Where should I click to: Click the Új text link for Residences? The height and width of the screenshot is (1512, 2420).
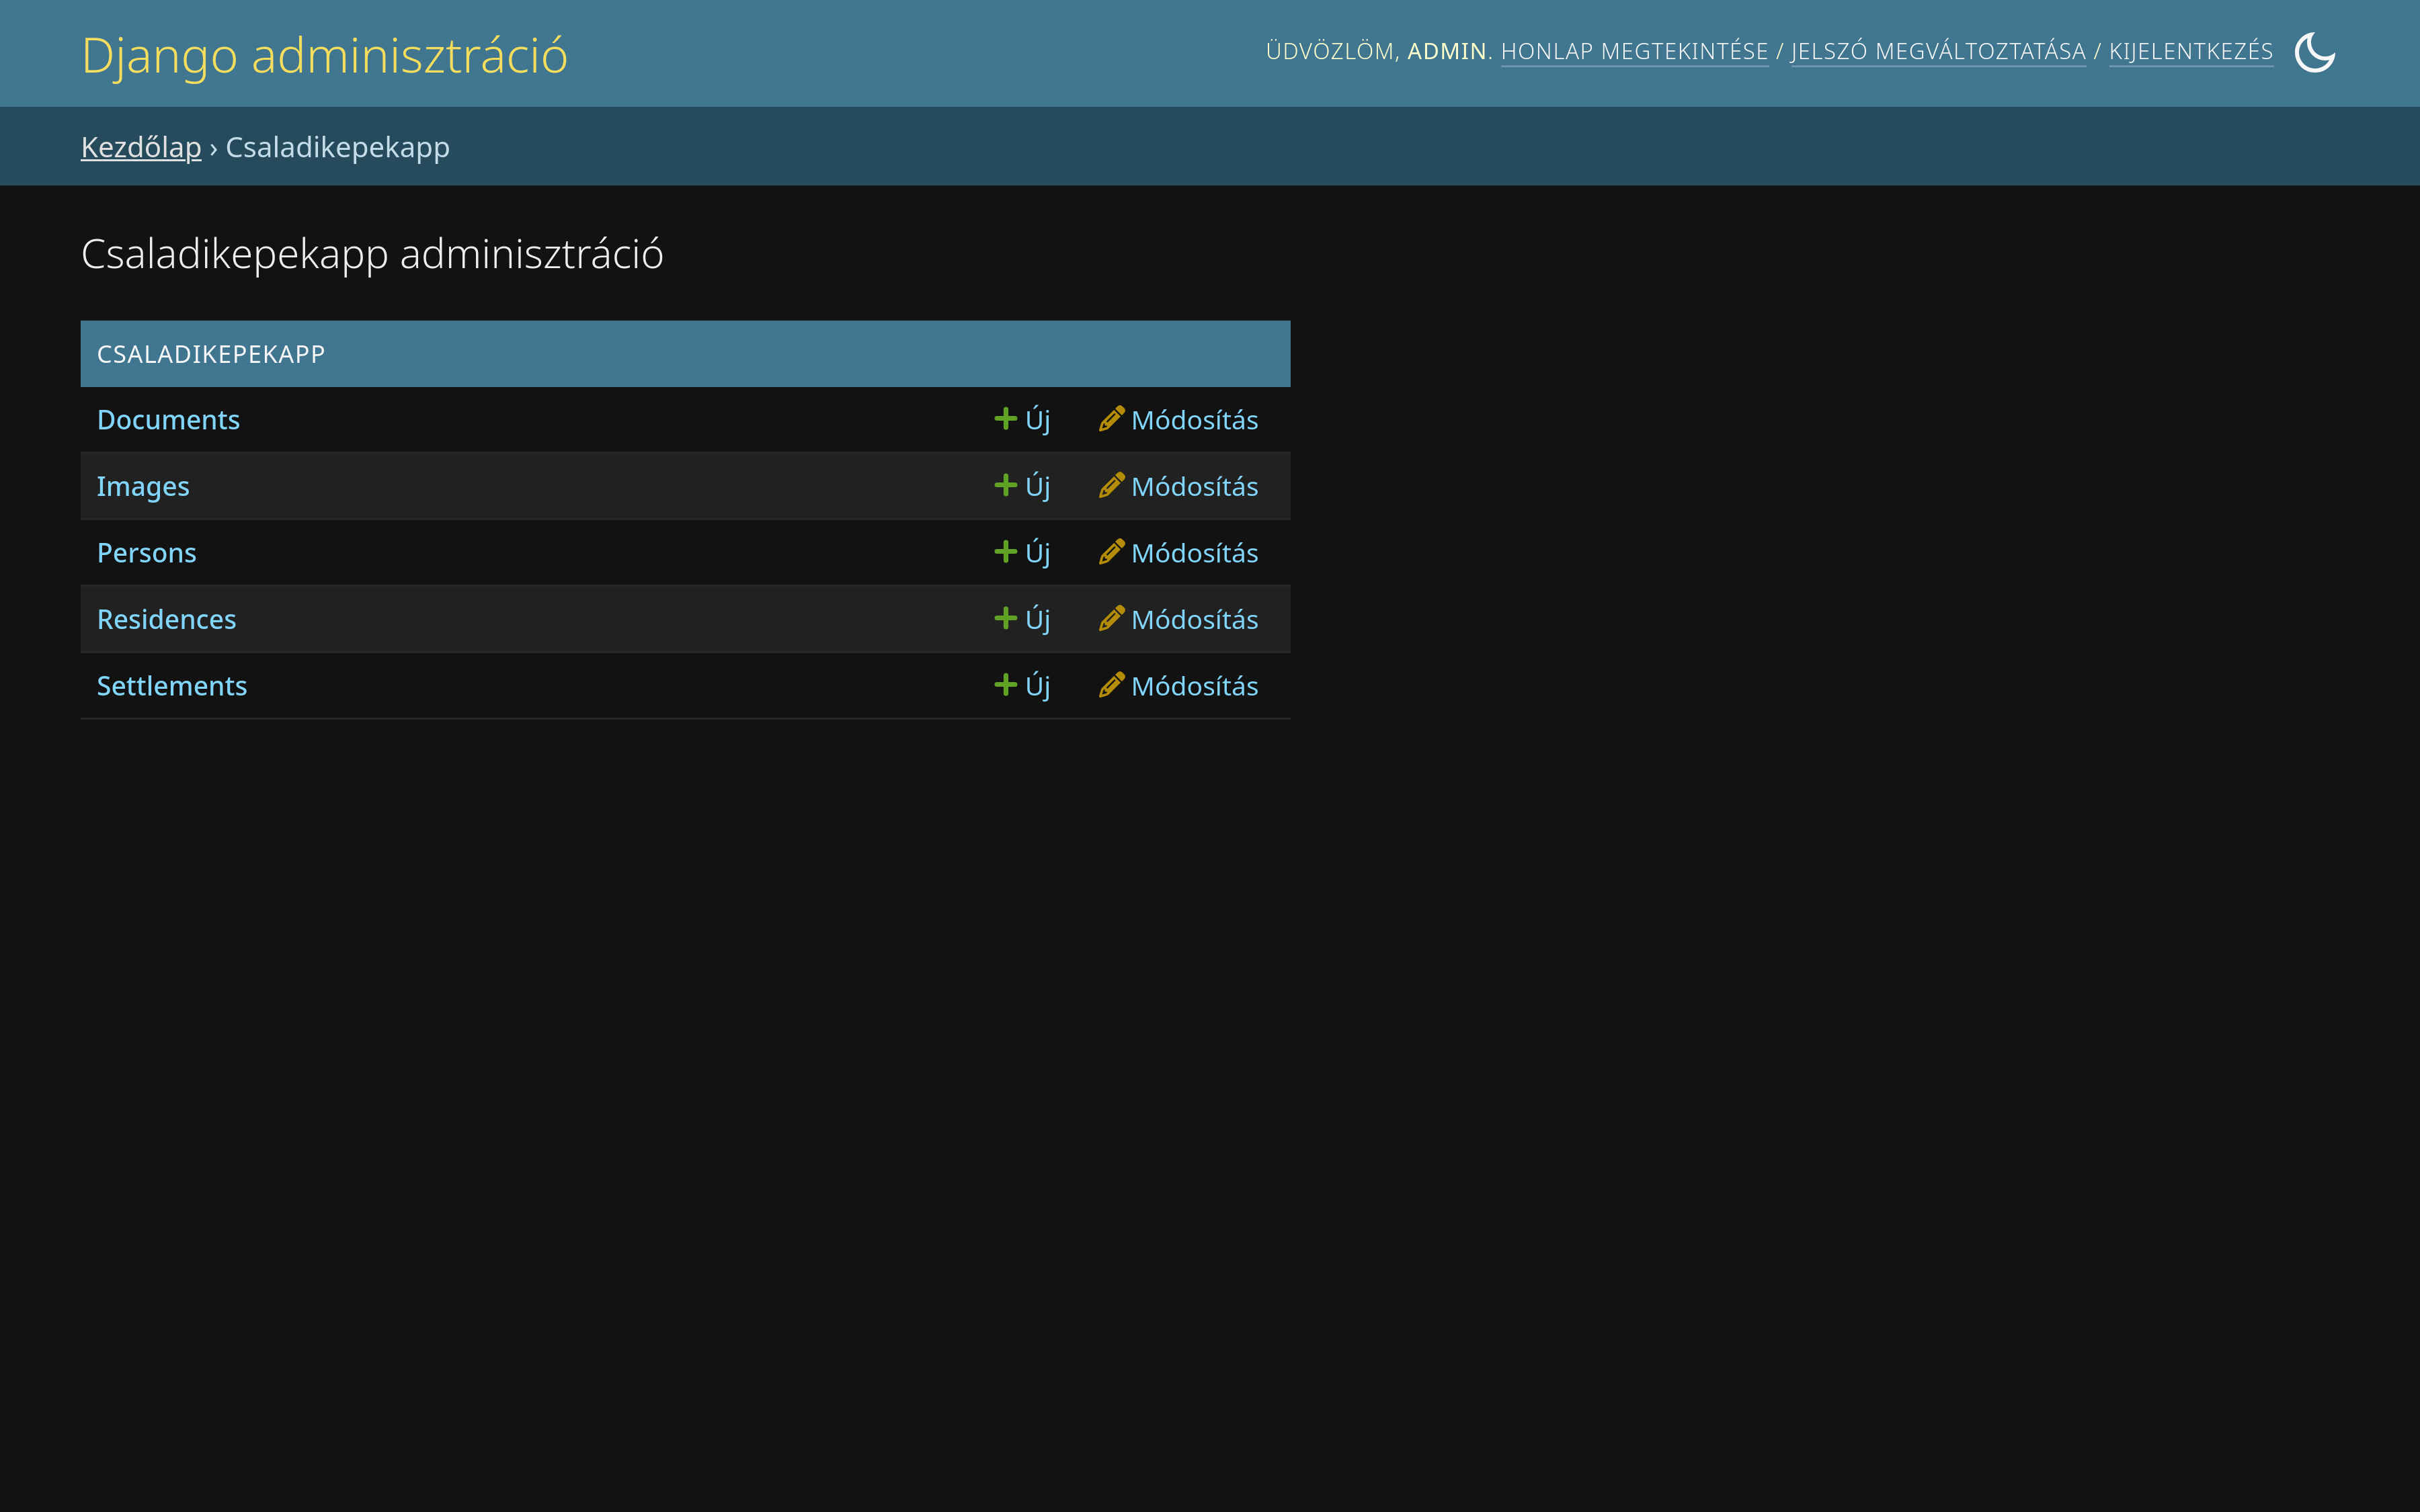pos(1037,620)
